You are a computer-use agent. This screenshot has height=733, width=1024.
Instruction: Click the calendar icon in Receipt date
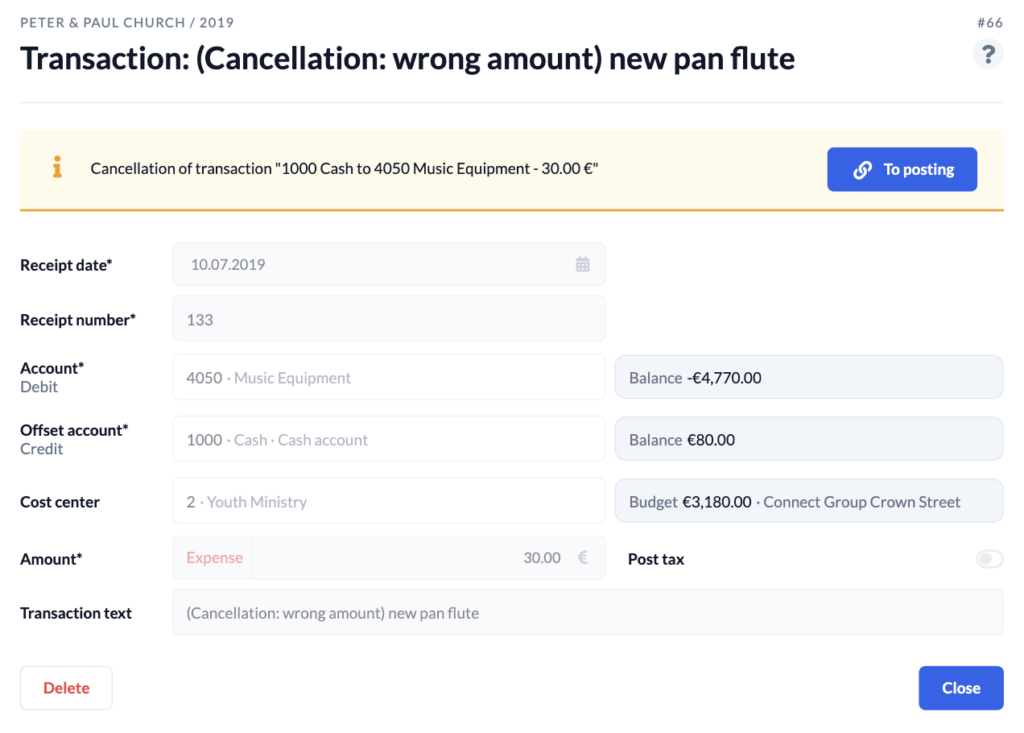583,265
